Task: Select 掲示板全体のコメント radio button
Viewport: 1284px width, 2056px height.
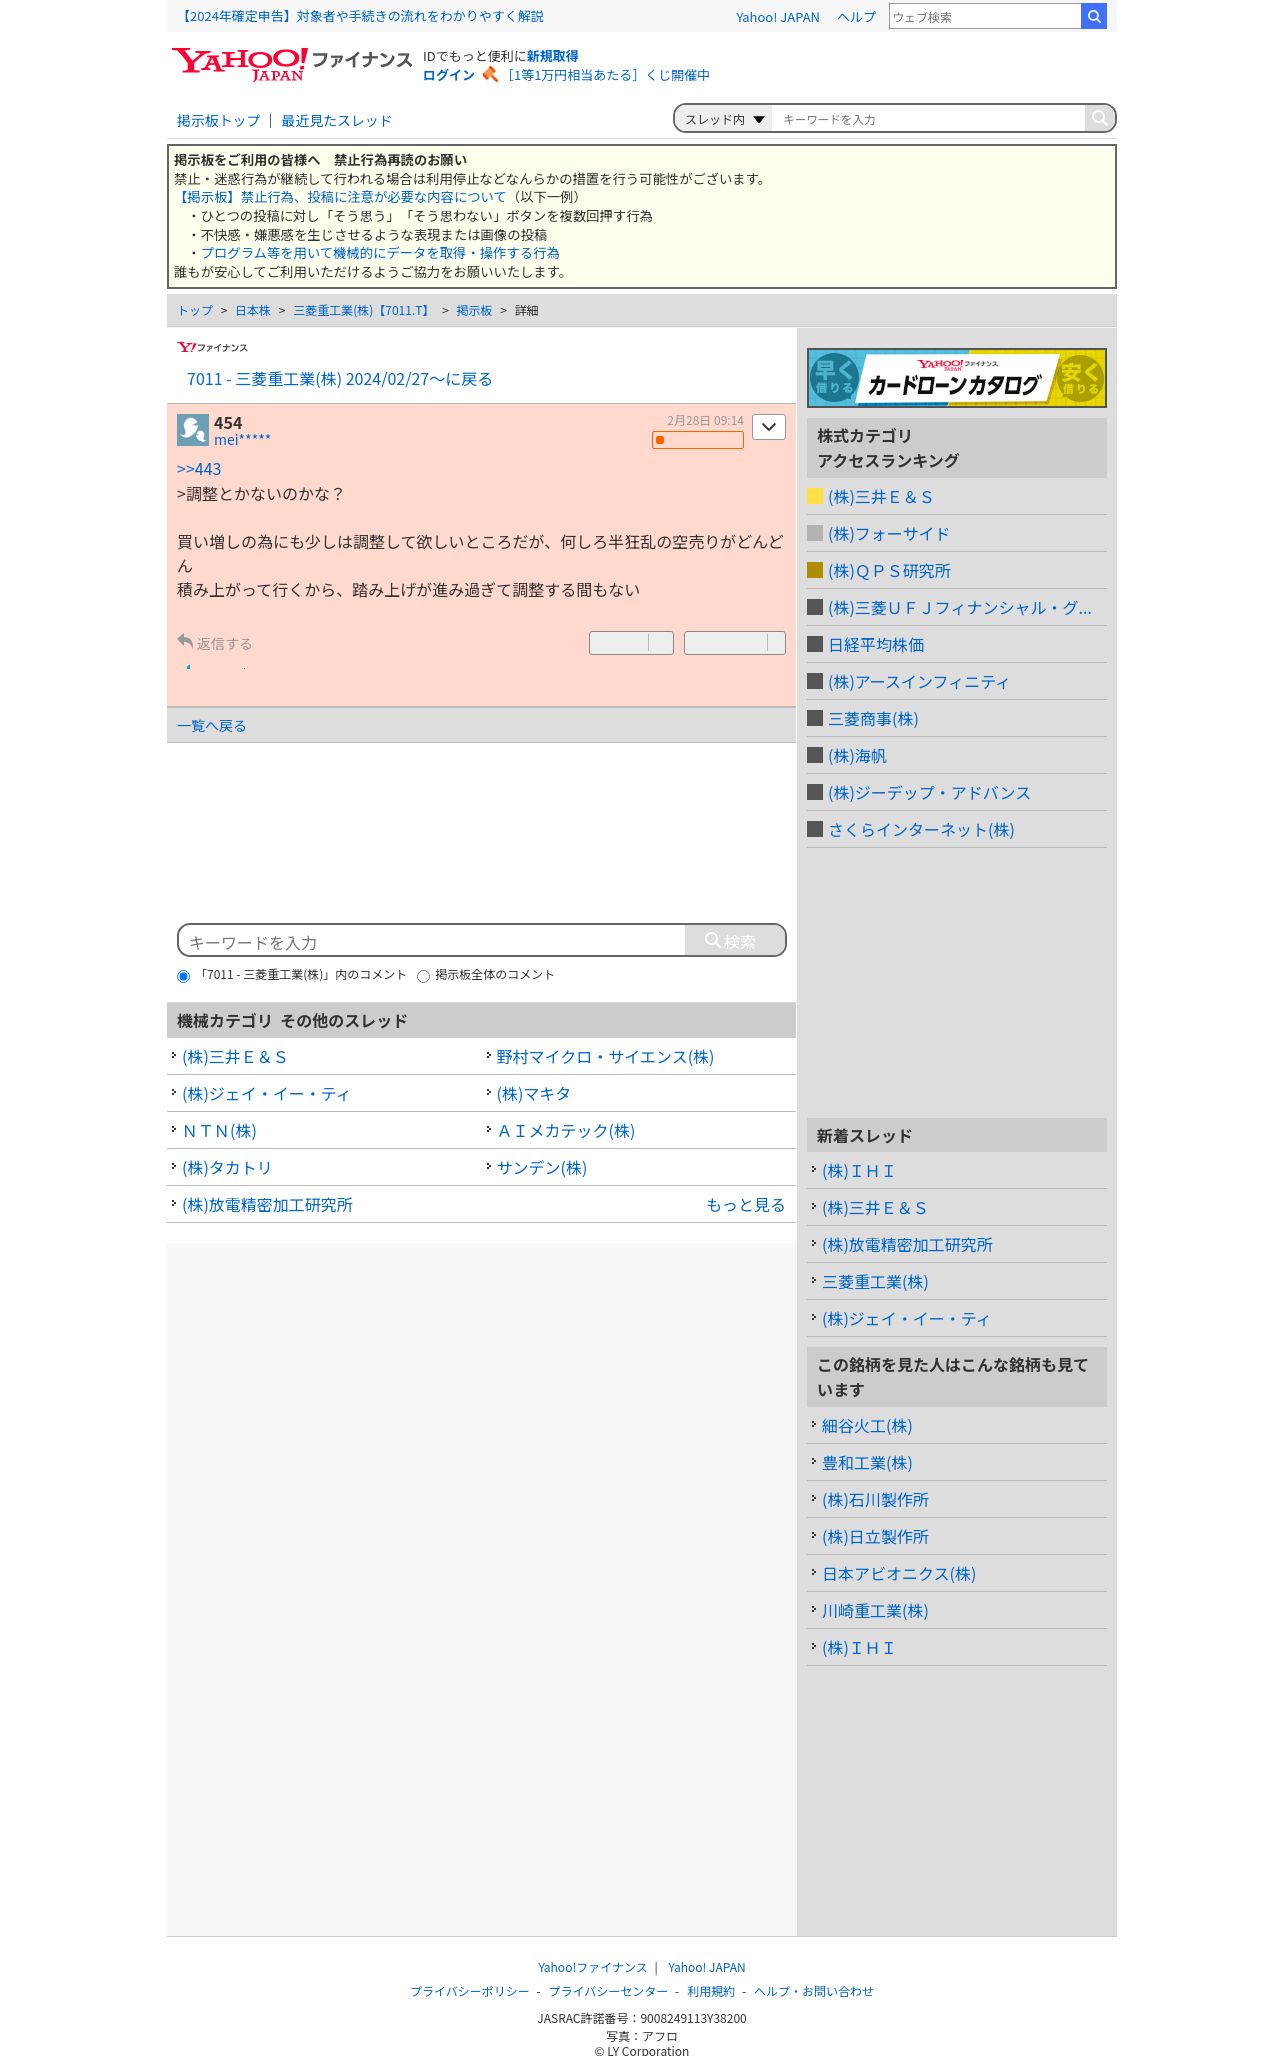Action: pos(423,976)
